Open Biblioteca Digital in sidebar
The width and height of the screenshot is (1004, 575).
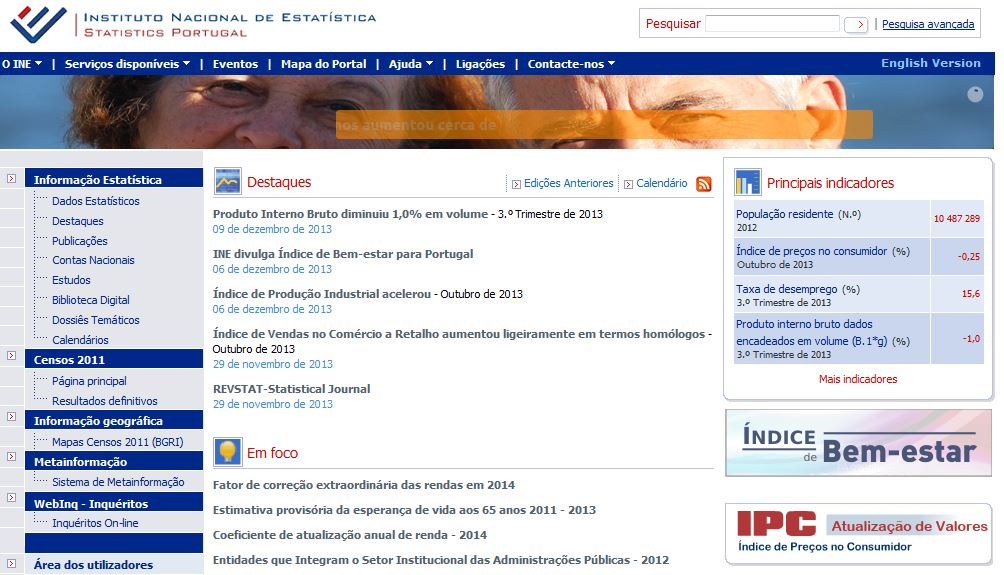[x=90, y=300]
